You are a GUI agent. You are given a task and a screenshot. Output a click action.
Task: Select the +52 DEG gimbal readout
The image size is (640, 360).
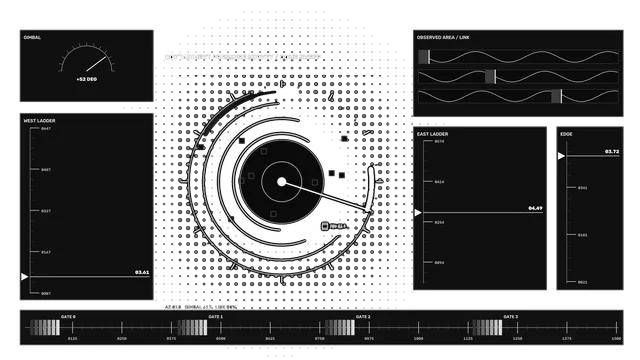[x=87, y=79]
